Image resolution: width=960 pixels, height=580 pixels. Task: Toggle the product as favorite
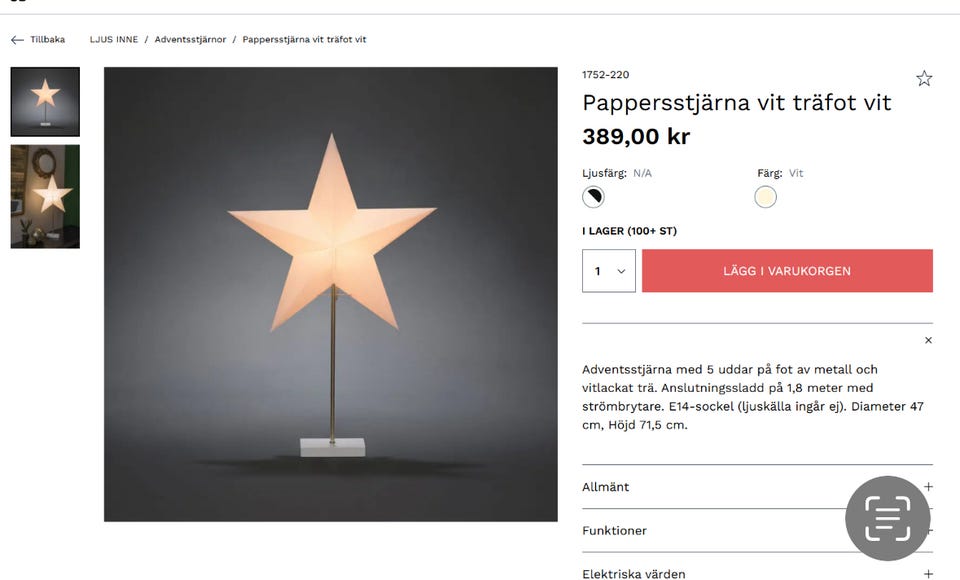(923, 77)
